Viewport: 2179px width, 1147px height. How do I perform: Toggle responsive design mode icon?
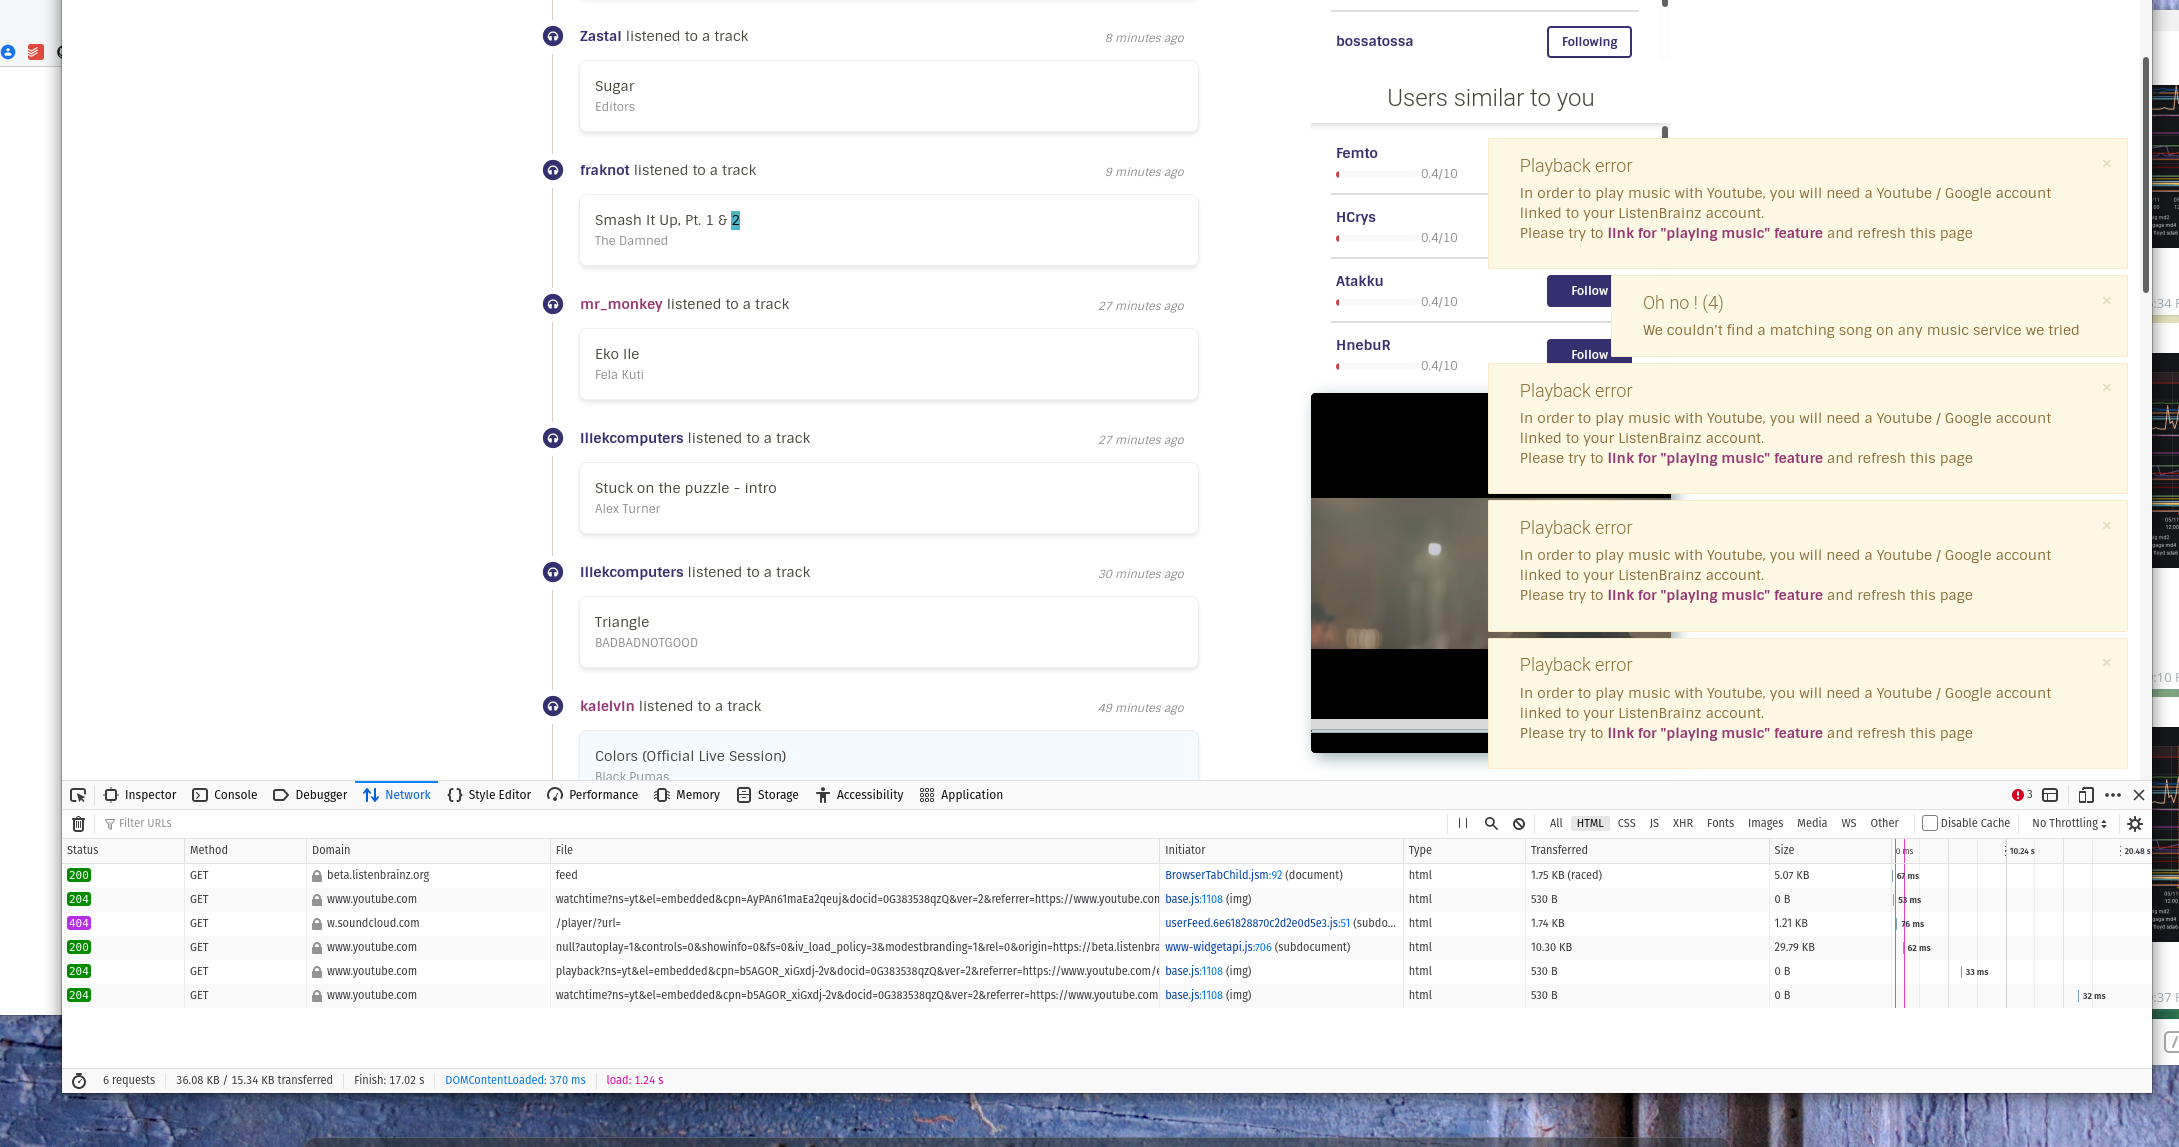(x=2085, y=795)
